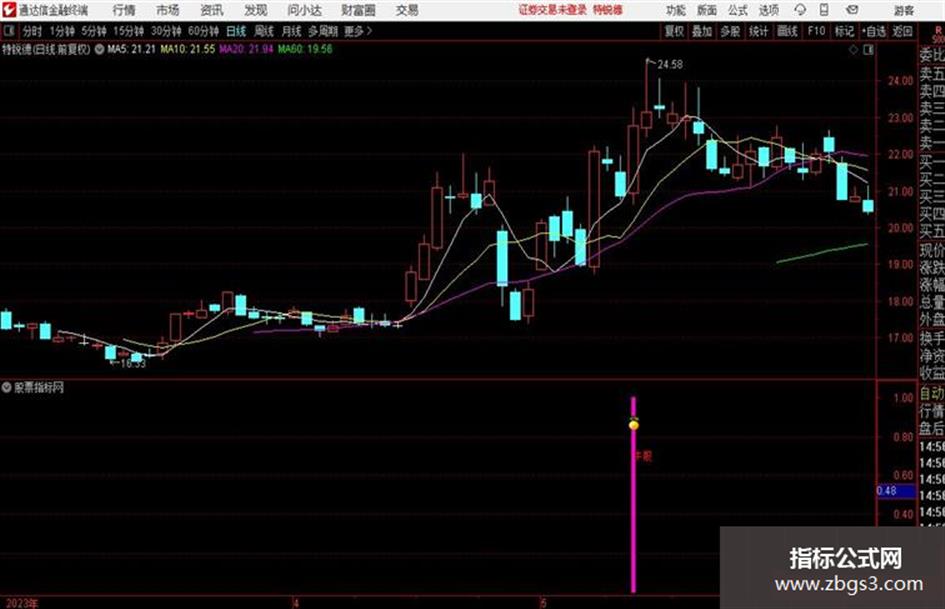Screen dimensions: 945x609
Task: Expand the 股票指标网 sub-indicator dropdown arrow
Action: click(7, 388)
